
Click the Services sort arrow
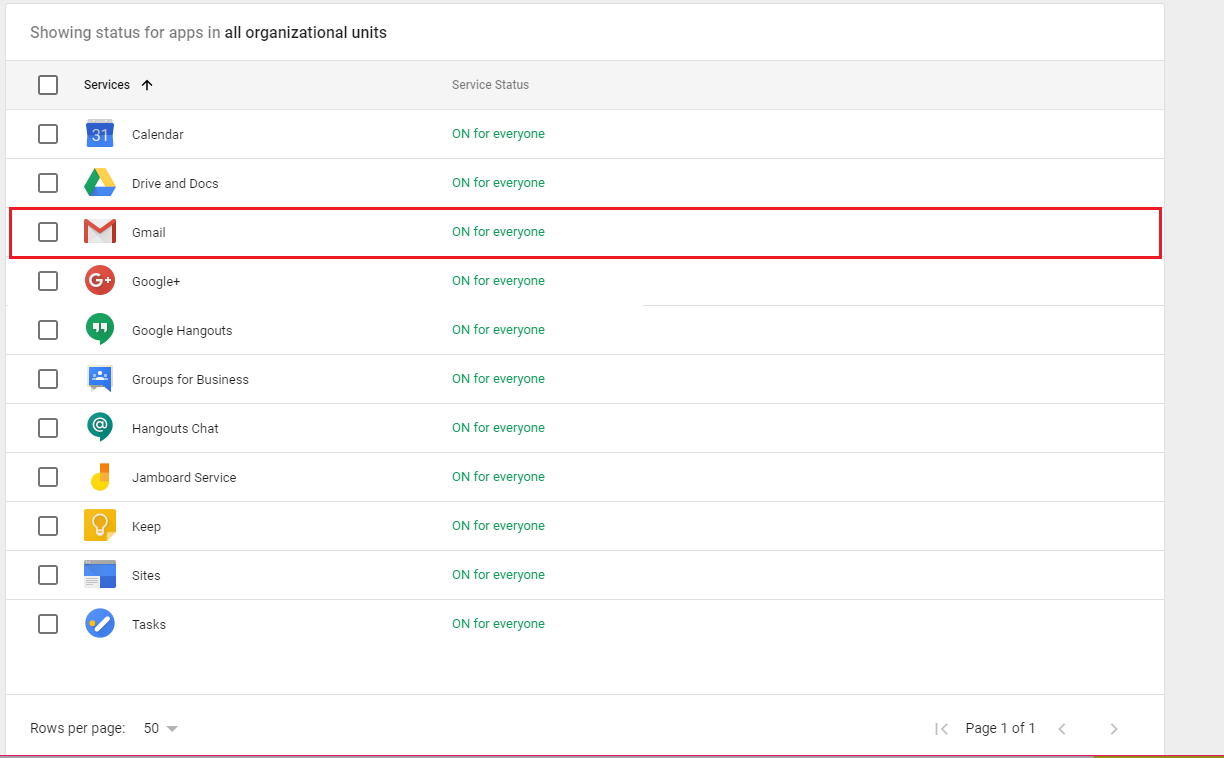point(147,85)
